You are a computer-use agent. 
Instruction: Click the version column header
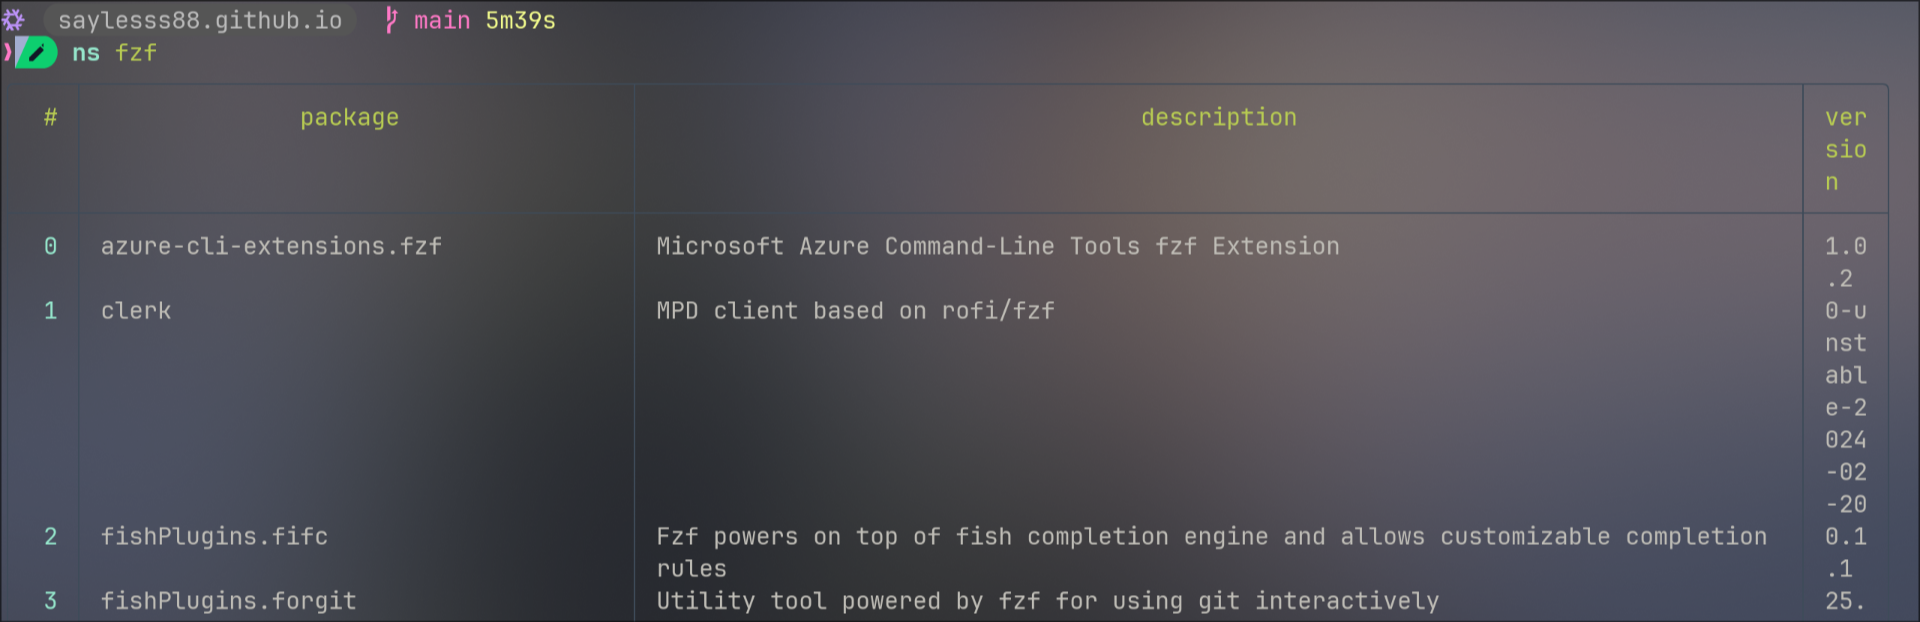click(x=1845, y=149)
